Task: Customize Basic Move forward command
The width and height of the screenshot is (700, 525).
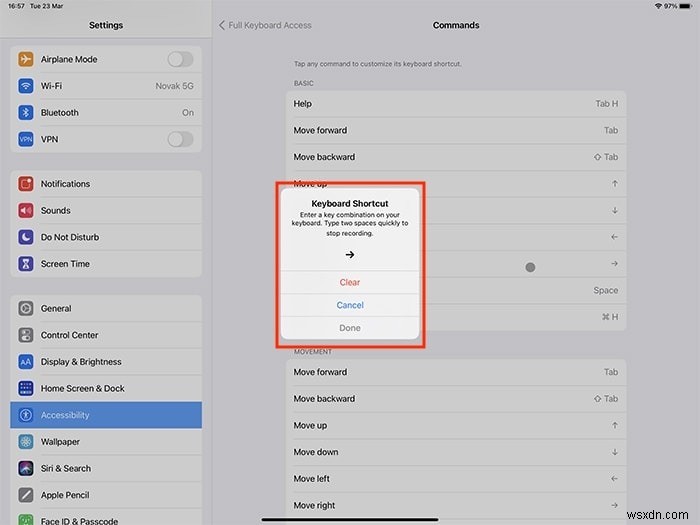Action: coord(456,130)
